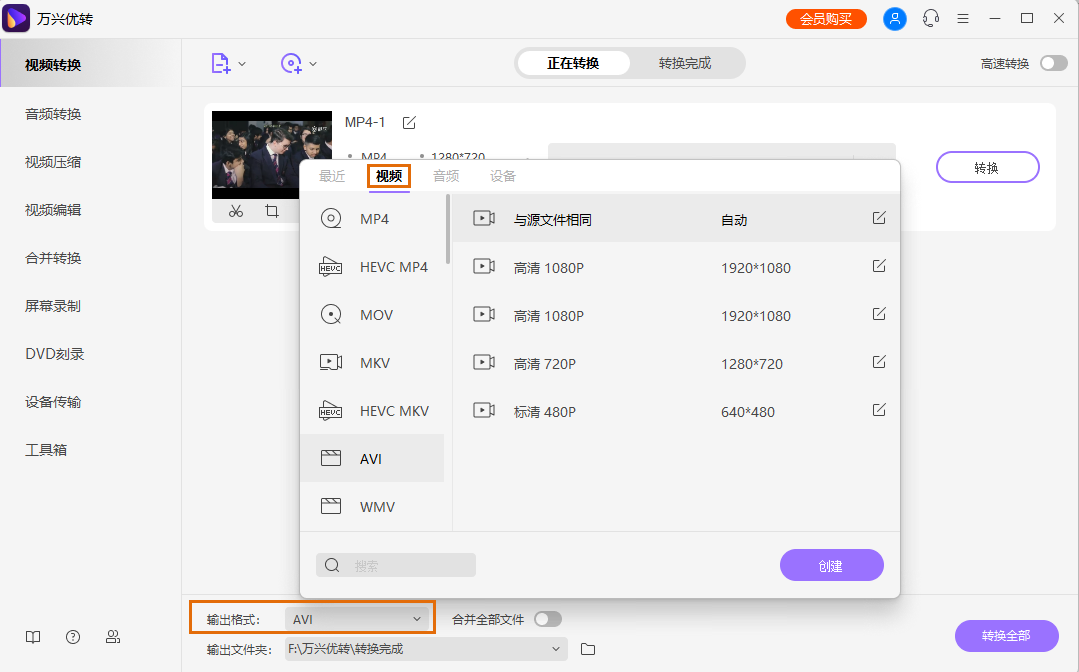
Task: Select the AVI format in the list
Action: [x=372, y=459]
